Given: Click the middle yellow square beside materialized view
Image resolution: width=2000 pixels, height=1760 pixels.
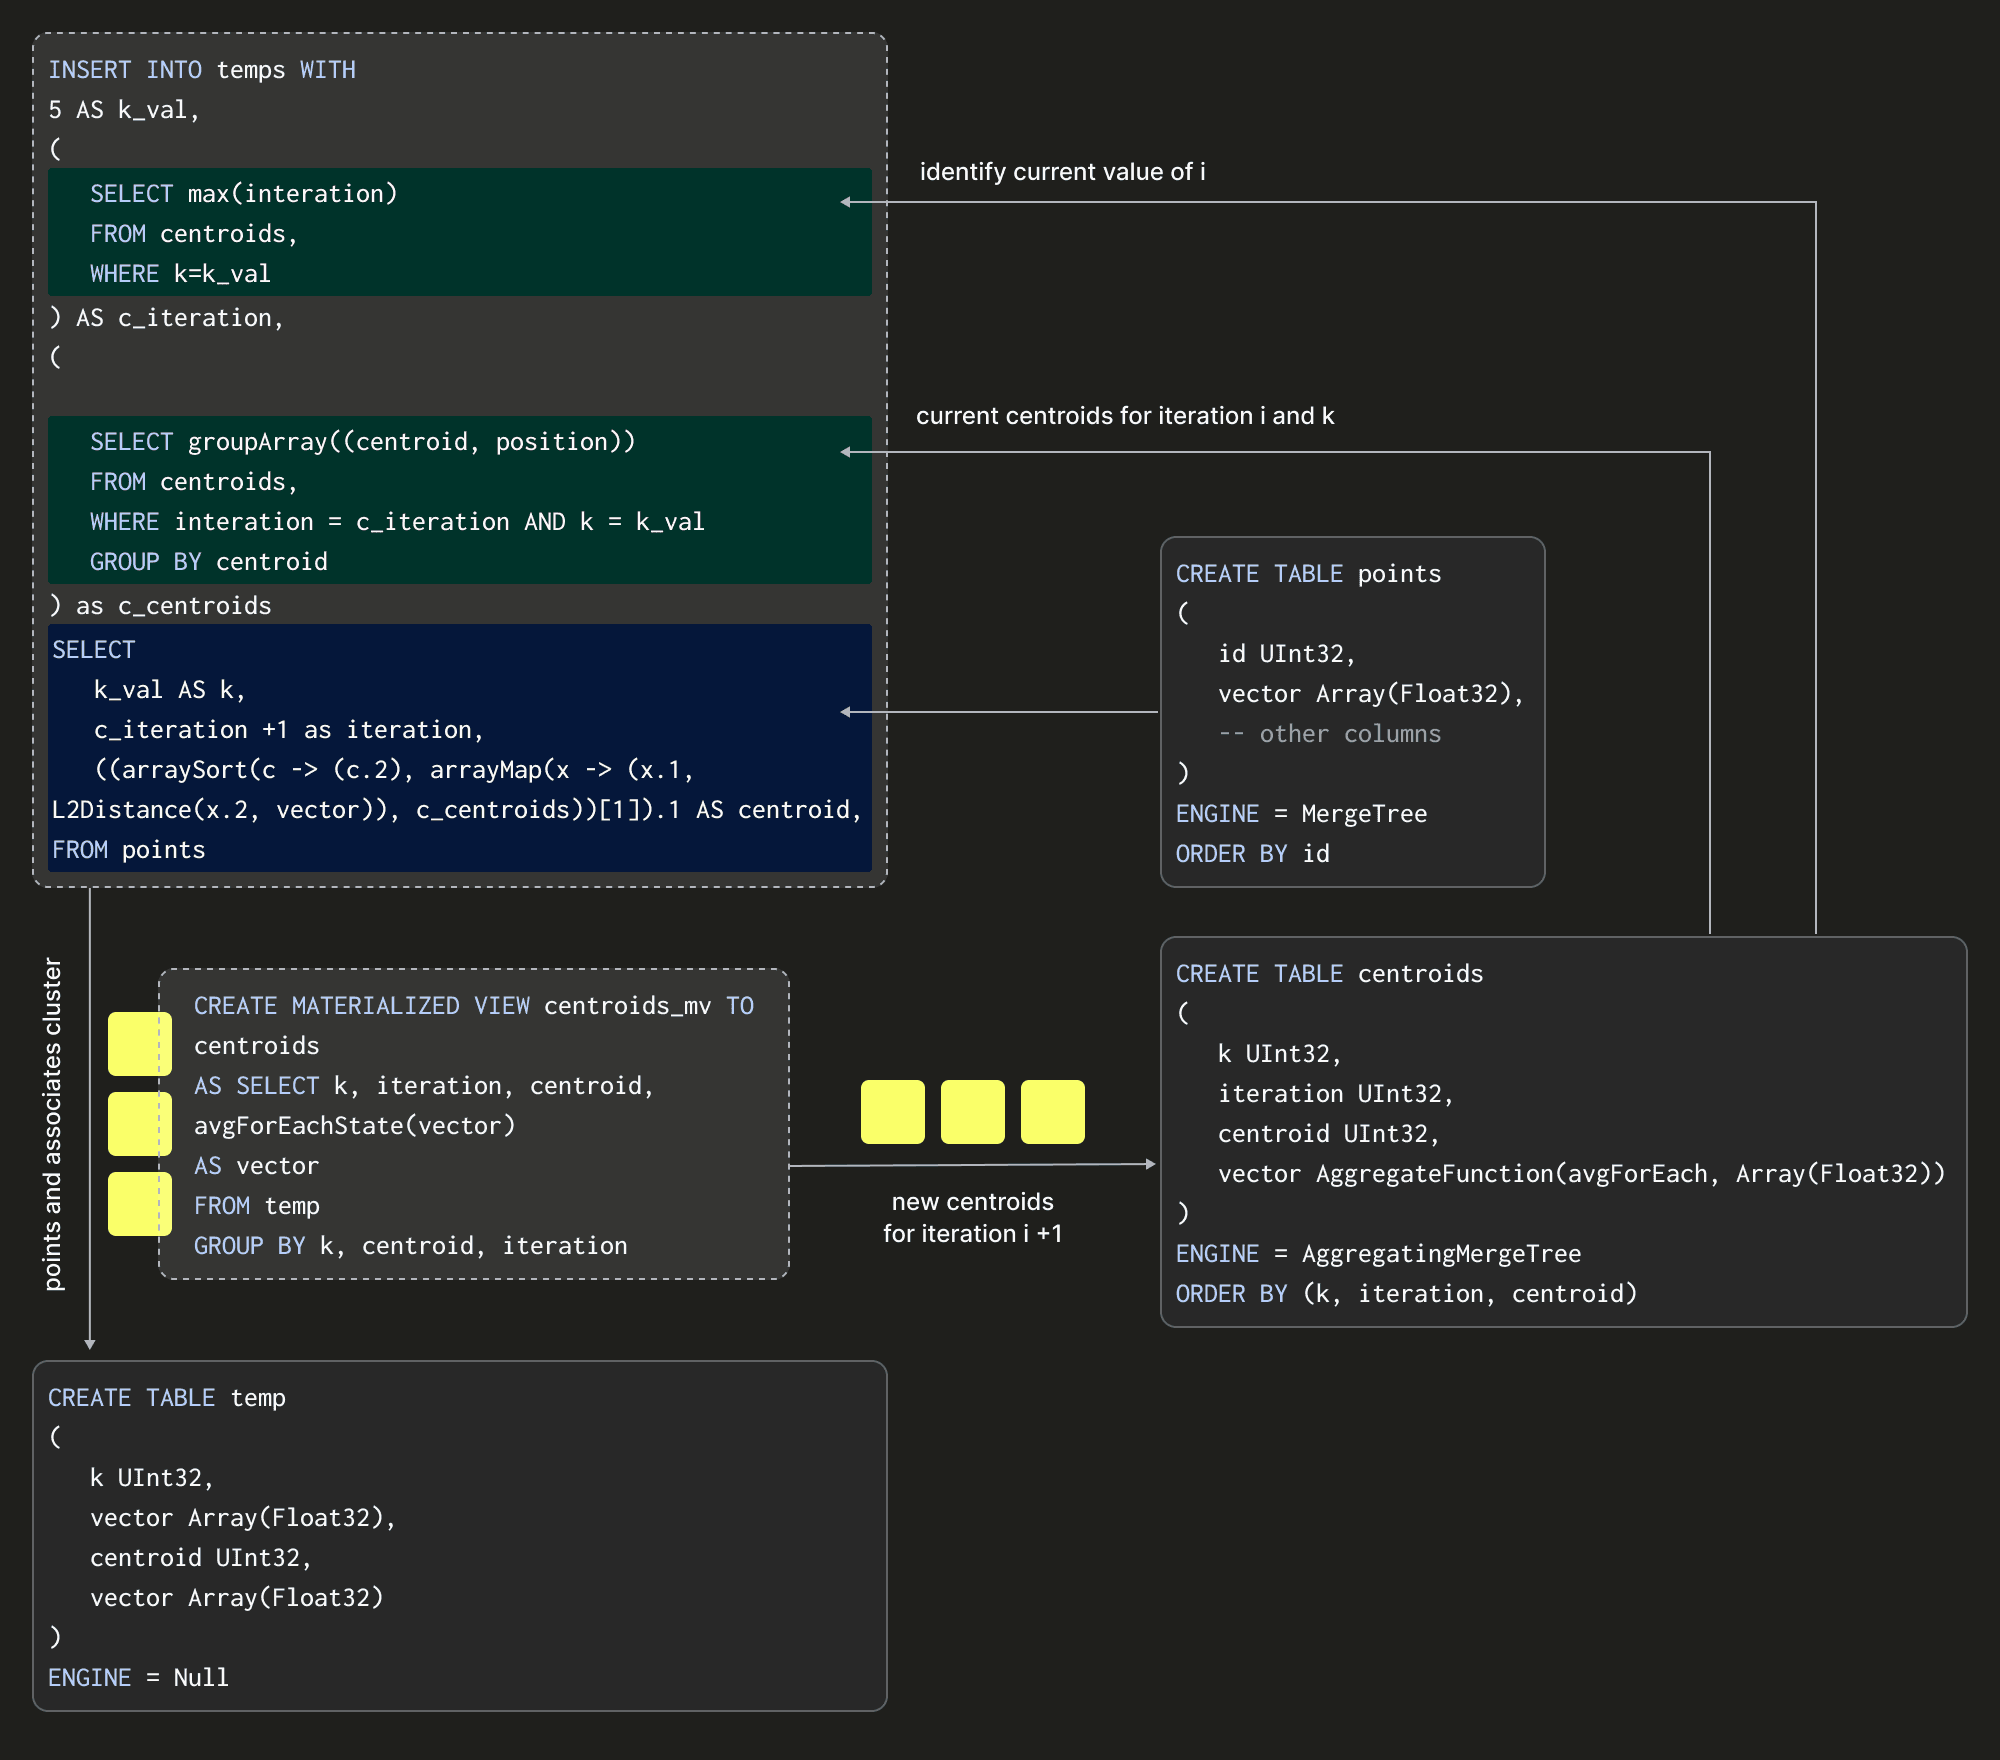Looking at the screenshot, I should (139, 1124).
